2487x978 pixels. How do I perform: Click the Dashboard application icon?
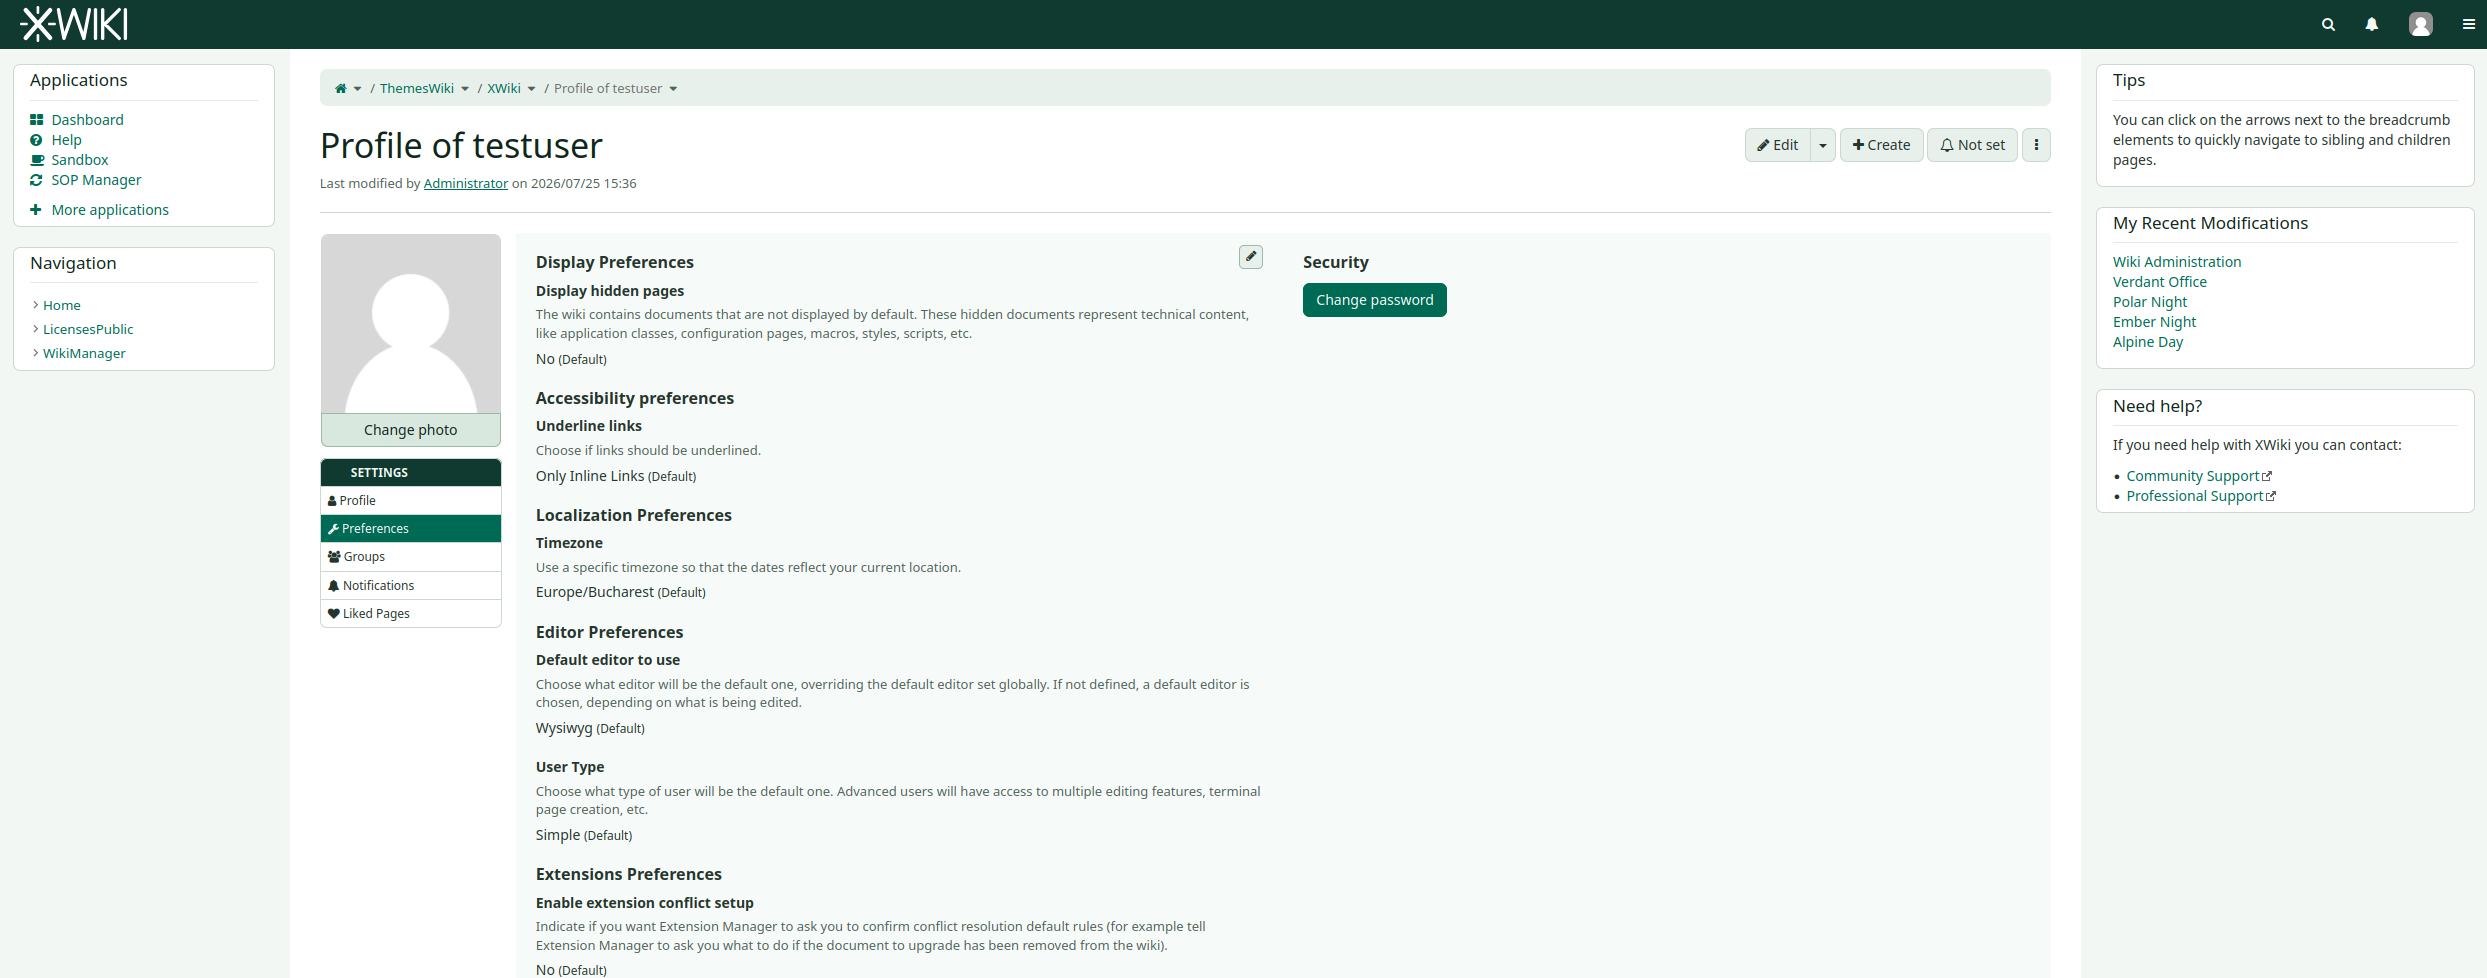(37, 120)
